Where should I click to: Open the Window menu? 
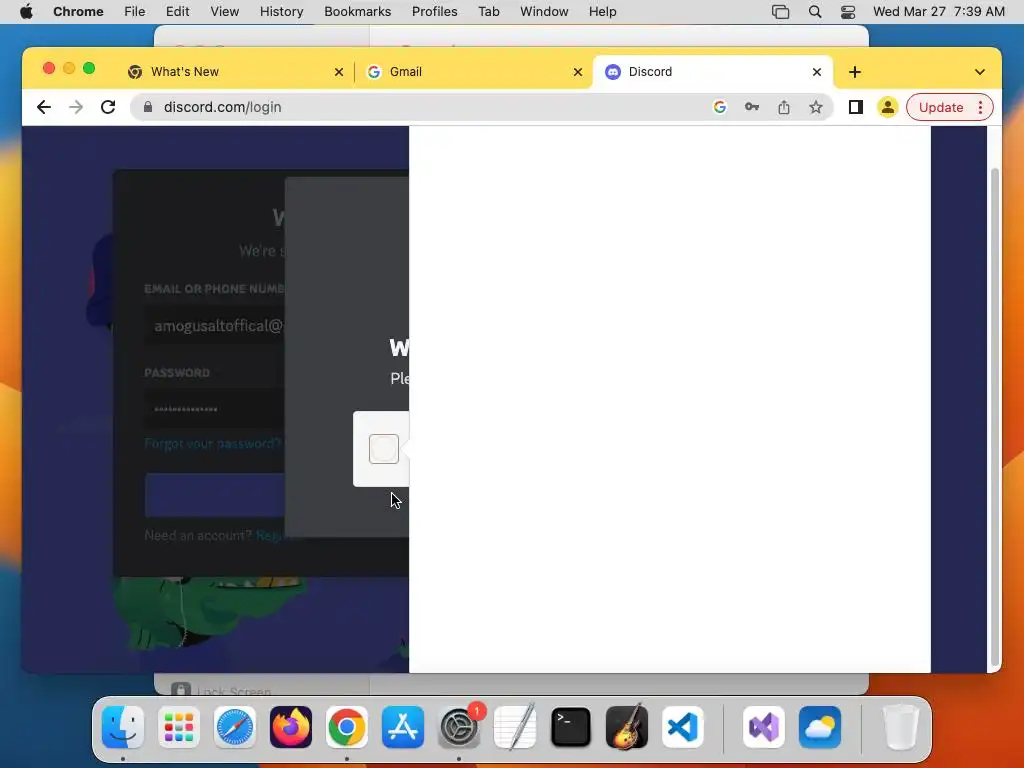544,12
